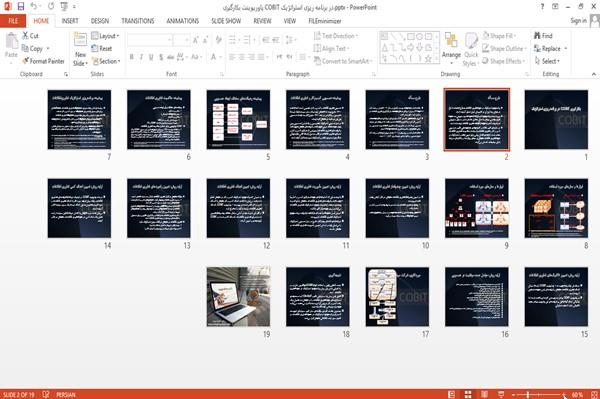Click the Save icon in the quick access toolbar
The height and width of the screenshot is (399, 600).
pos(21,7)
